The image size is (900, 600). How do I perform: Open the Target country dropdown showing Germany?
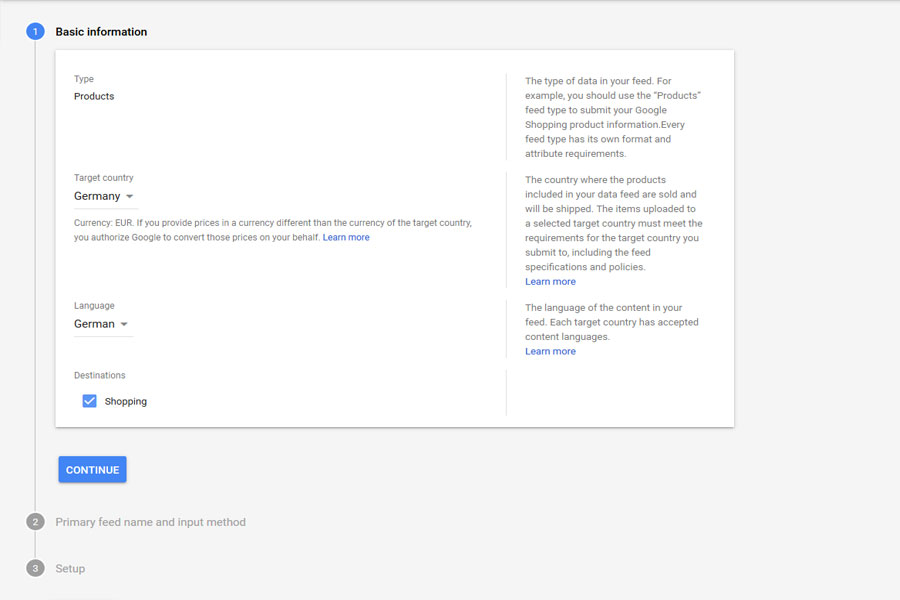[98, 197]
